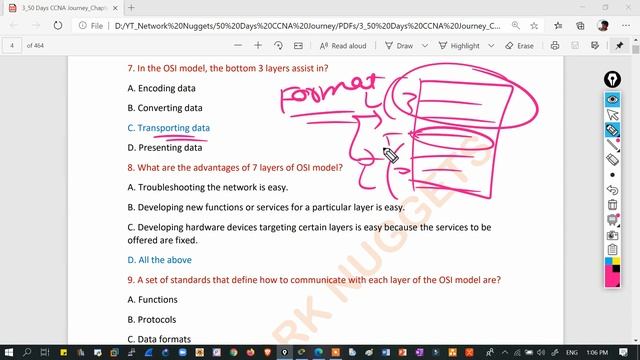640x360 pixels.
Task: Open Edge Settings and more menu
Action: (x=626, y=25)
